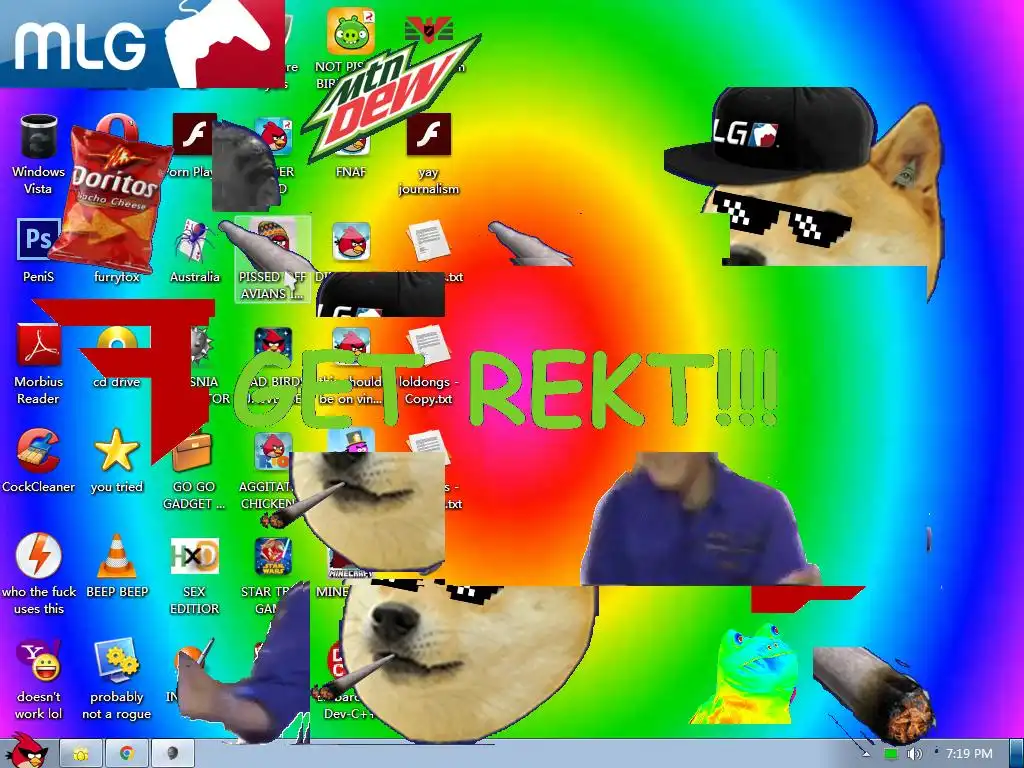Launch the Star Wars Angry Birds icon
1024x768 pixels.
tap(273, 556)
